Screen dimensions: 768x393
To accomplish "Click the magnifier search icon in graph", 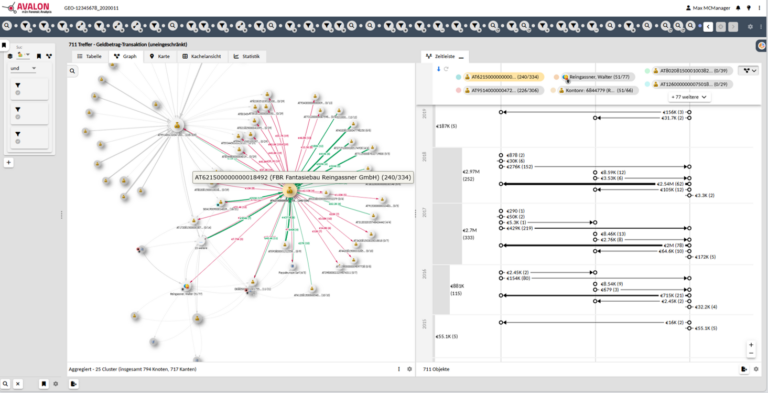I will click(72, 71).
